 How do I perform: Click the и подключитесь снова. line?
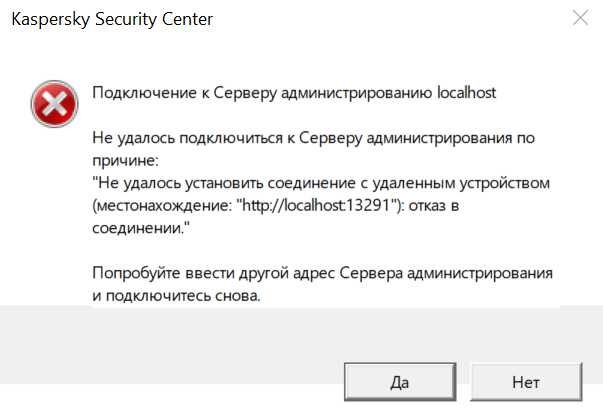coord(176,296)
